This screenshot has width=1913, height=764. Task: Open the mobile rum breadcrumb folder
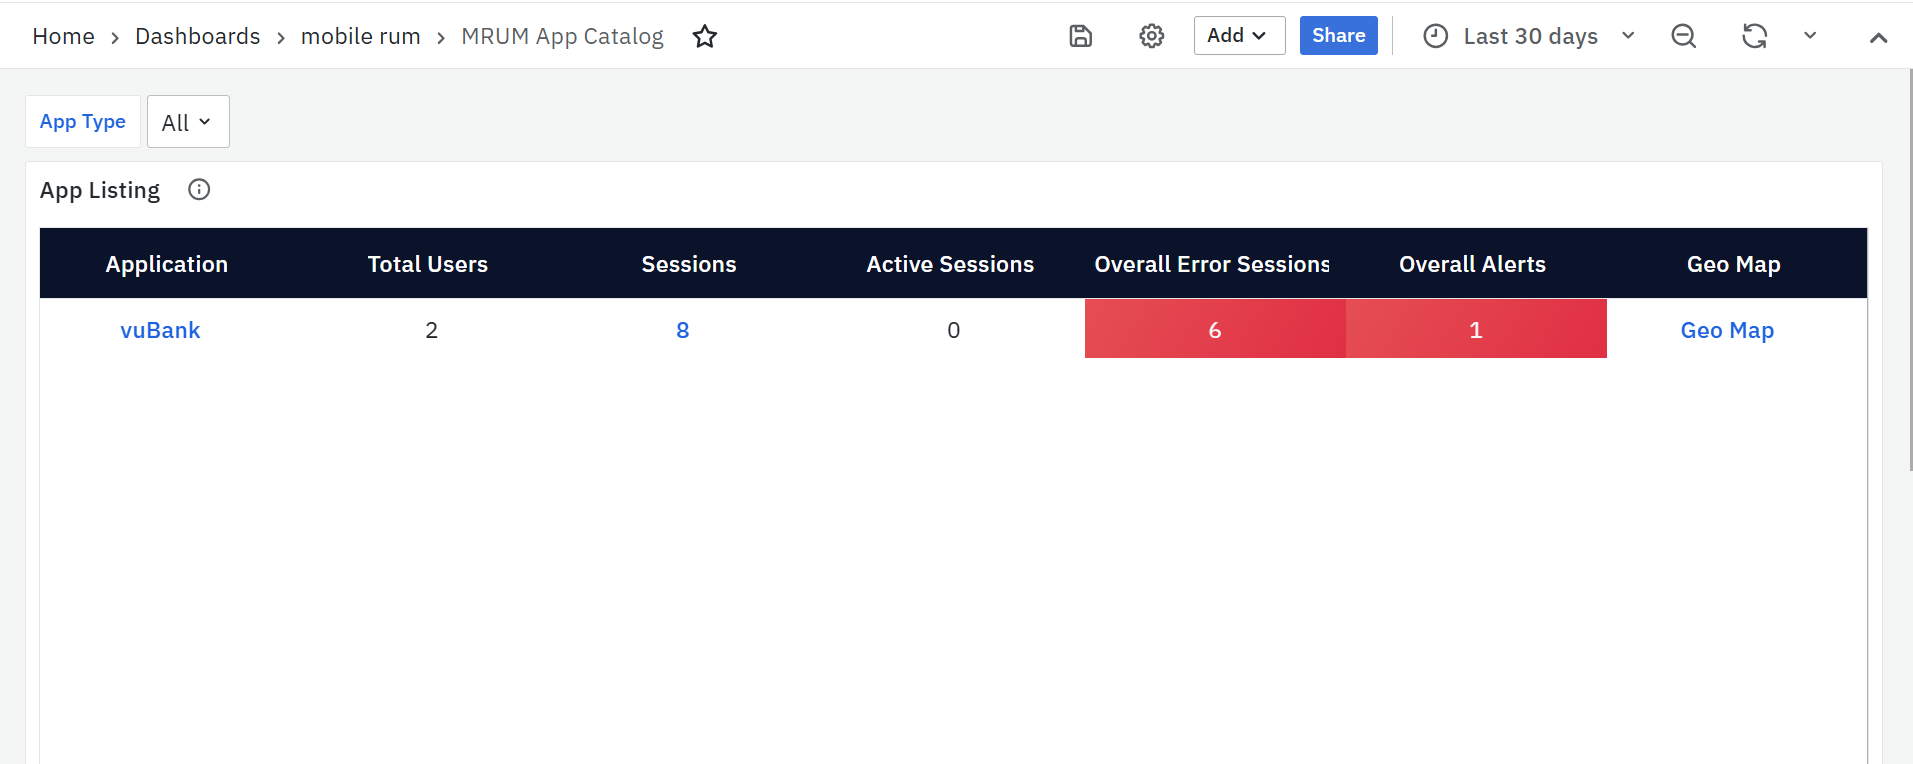360,37
